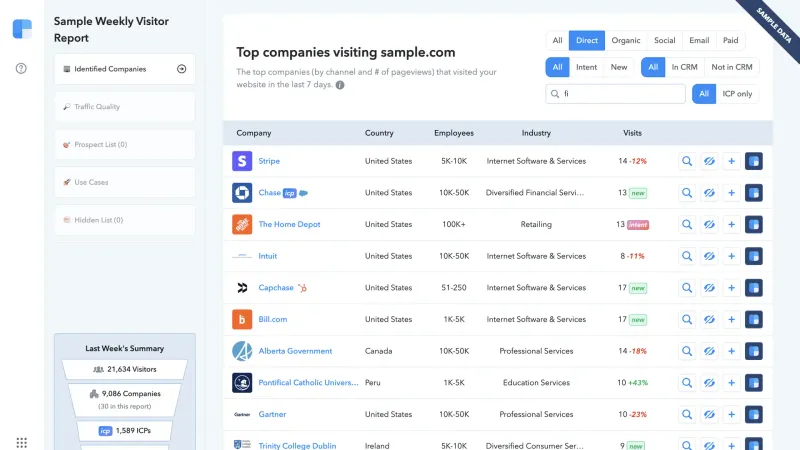This screenshot has height=450, width=800.
Task: Click the info icon after 'last 7 days'
Action: tap(340, 85)
